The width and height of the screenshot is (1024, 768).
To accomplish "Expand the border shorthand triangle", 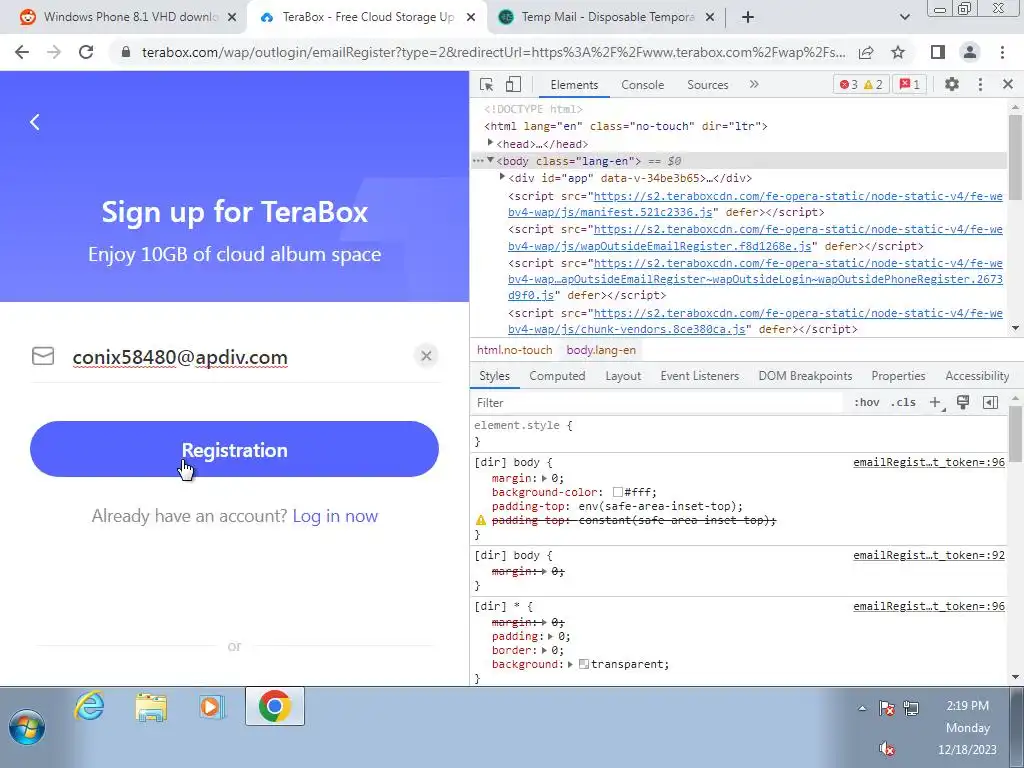I will (545, 650).
